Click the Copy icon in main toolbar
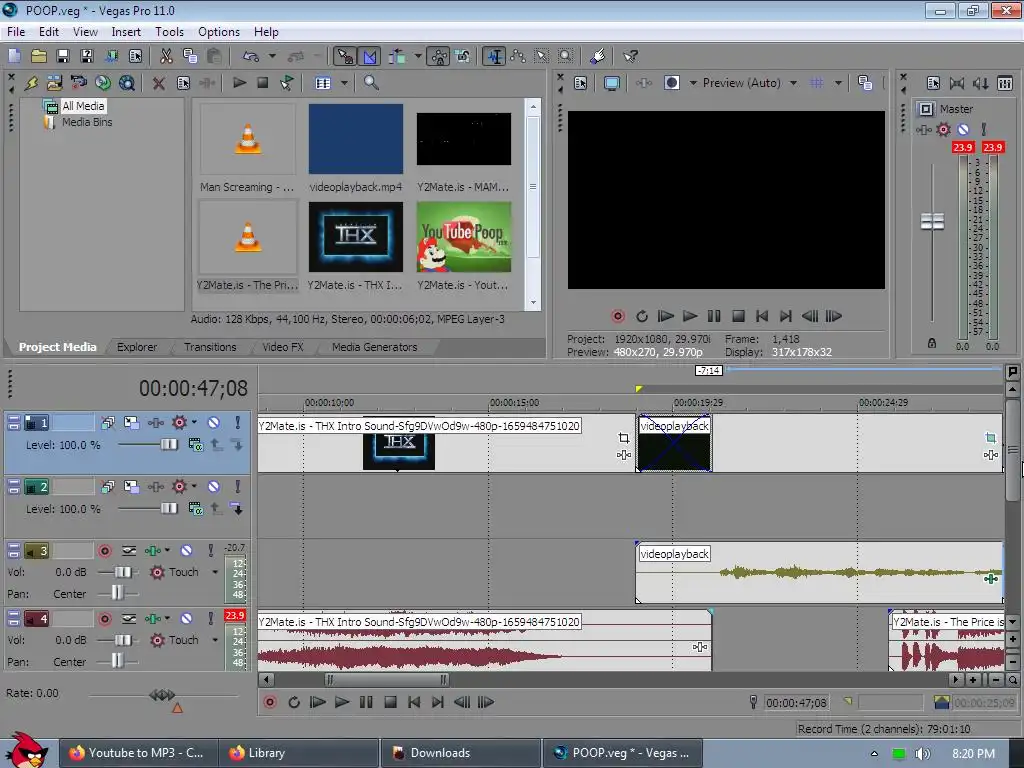 (190, 56)
